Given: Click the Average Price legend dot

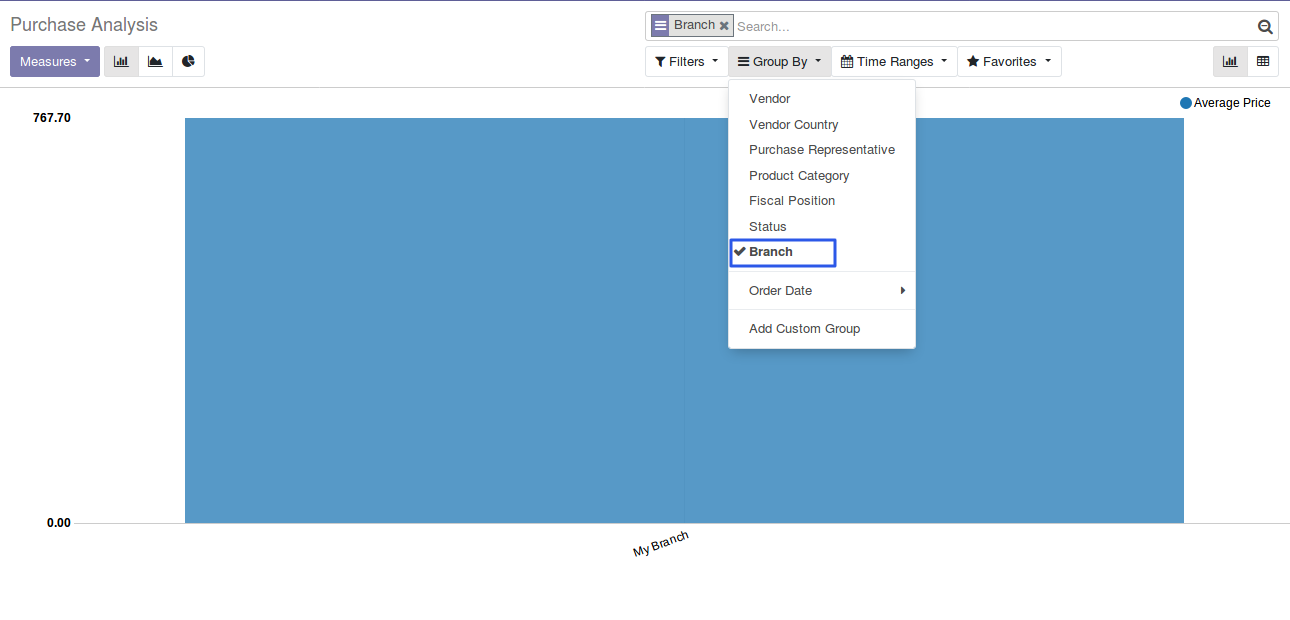Looking at the screenshot, I should [1186, 103].
